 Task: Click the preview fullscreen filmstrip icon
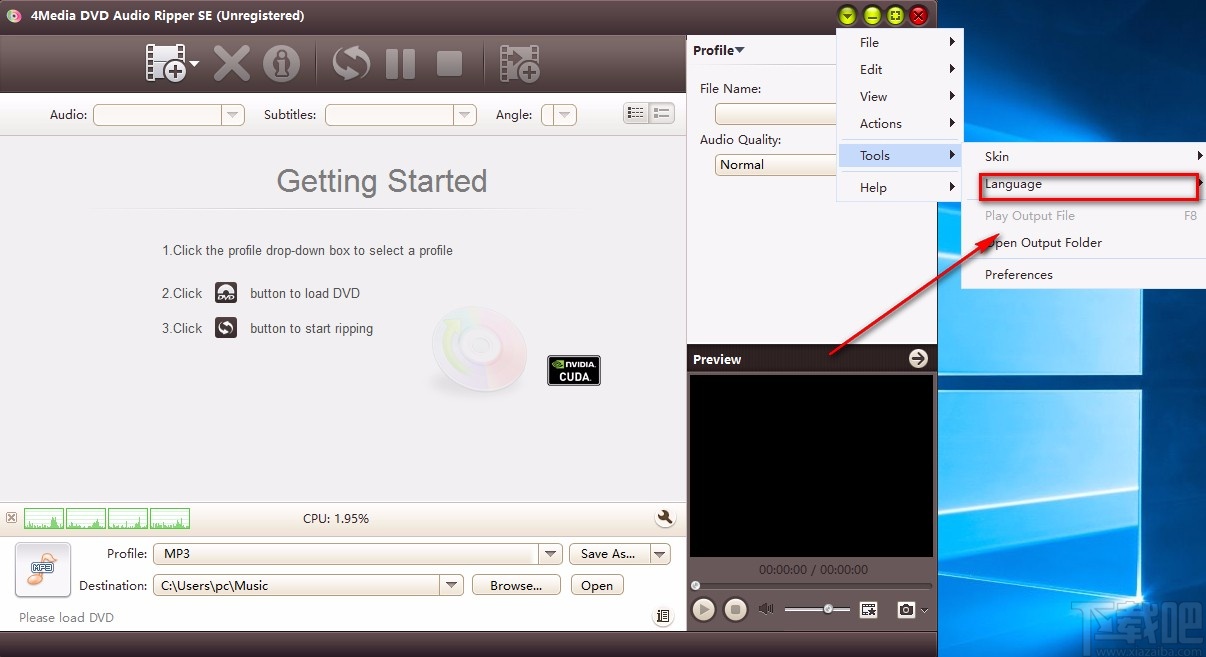[x=869, y=609]
